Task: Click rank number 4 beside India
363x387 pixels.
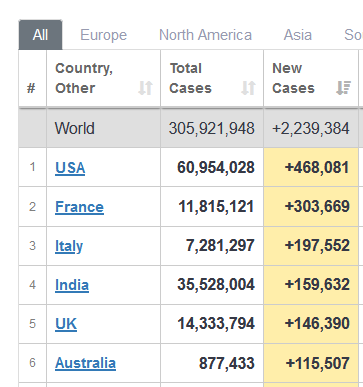Action: click(x=32, y=285)
